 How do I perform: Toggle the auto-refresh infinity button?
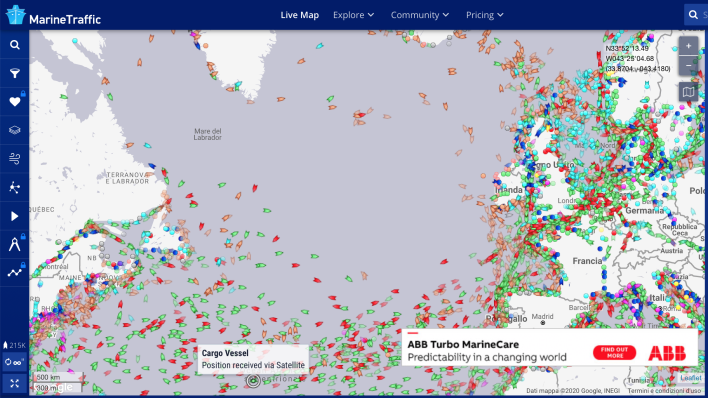14,362
